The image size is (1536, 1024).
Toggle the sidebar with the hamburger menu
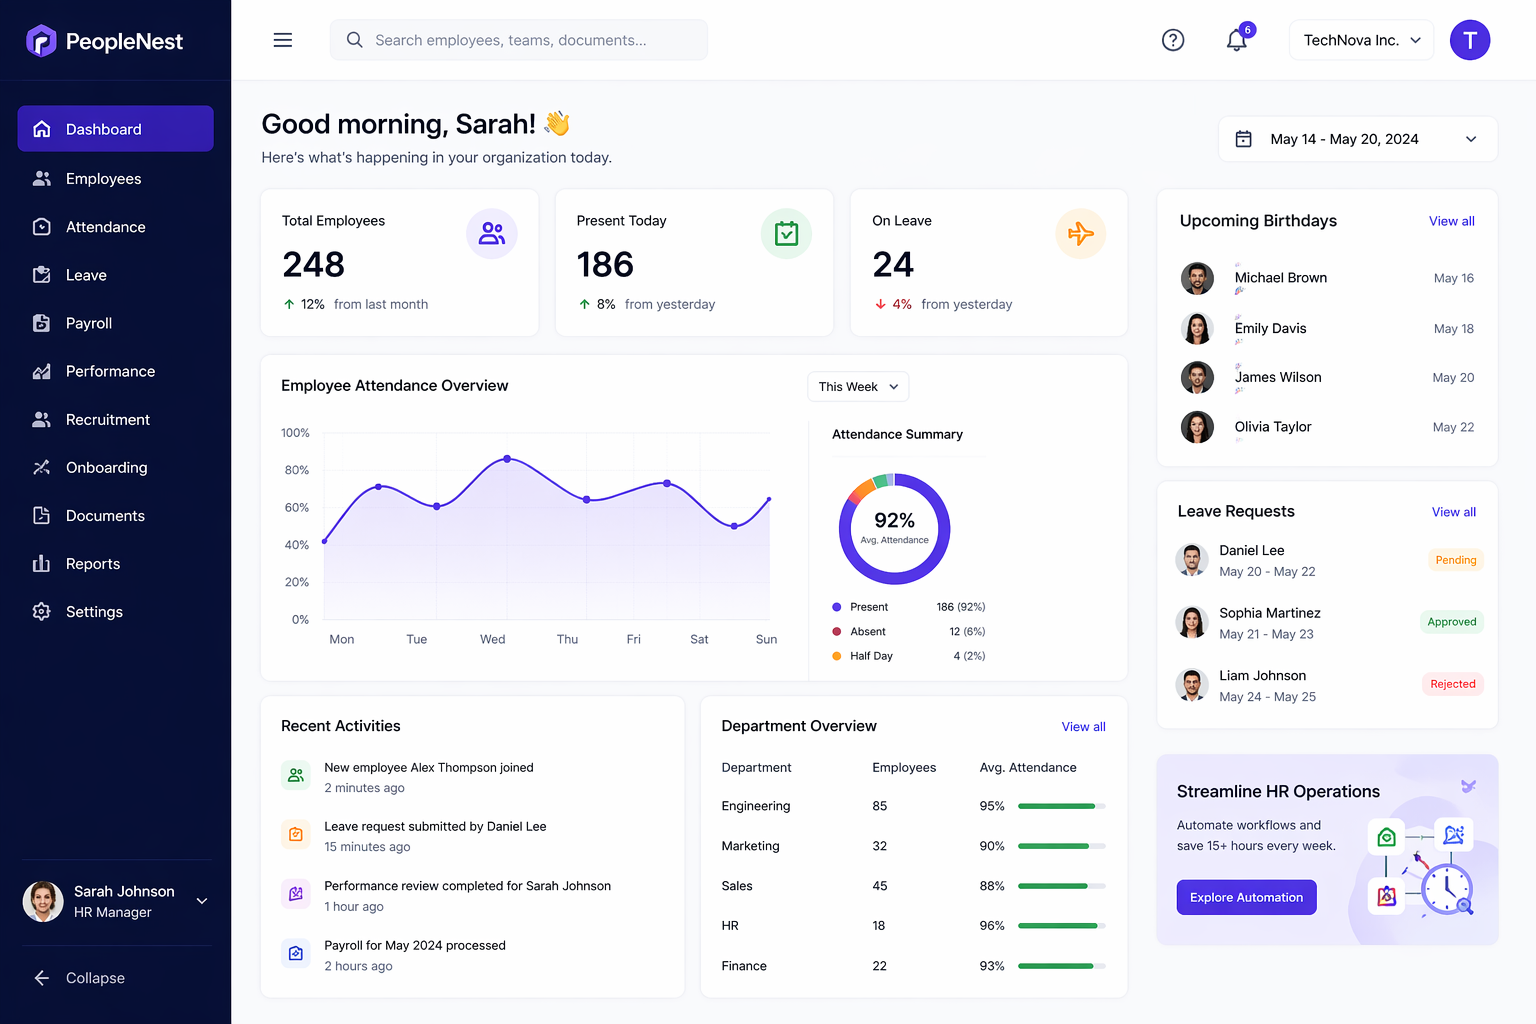(x=283, y=40)
